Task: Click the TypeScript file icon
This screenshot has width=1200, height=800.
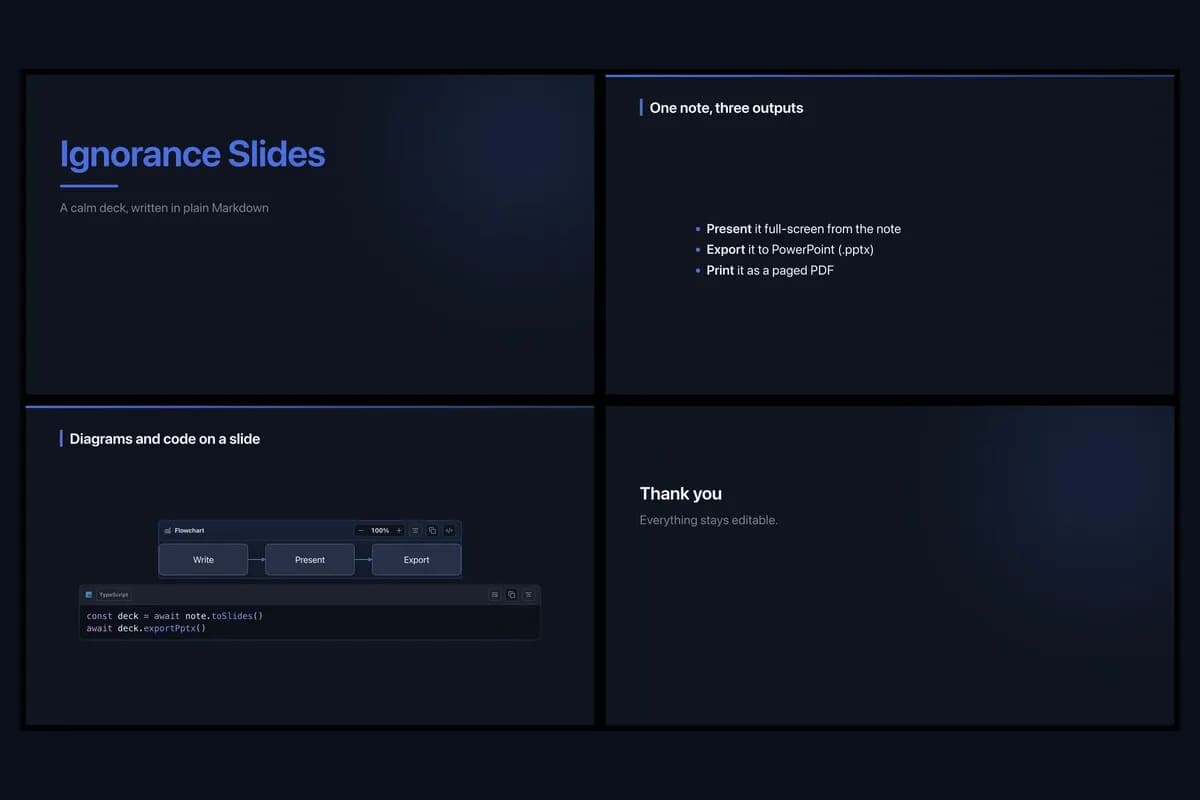Action: [x=89, y=595]
